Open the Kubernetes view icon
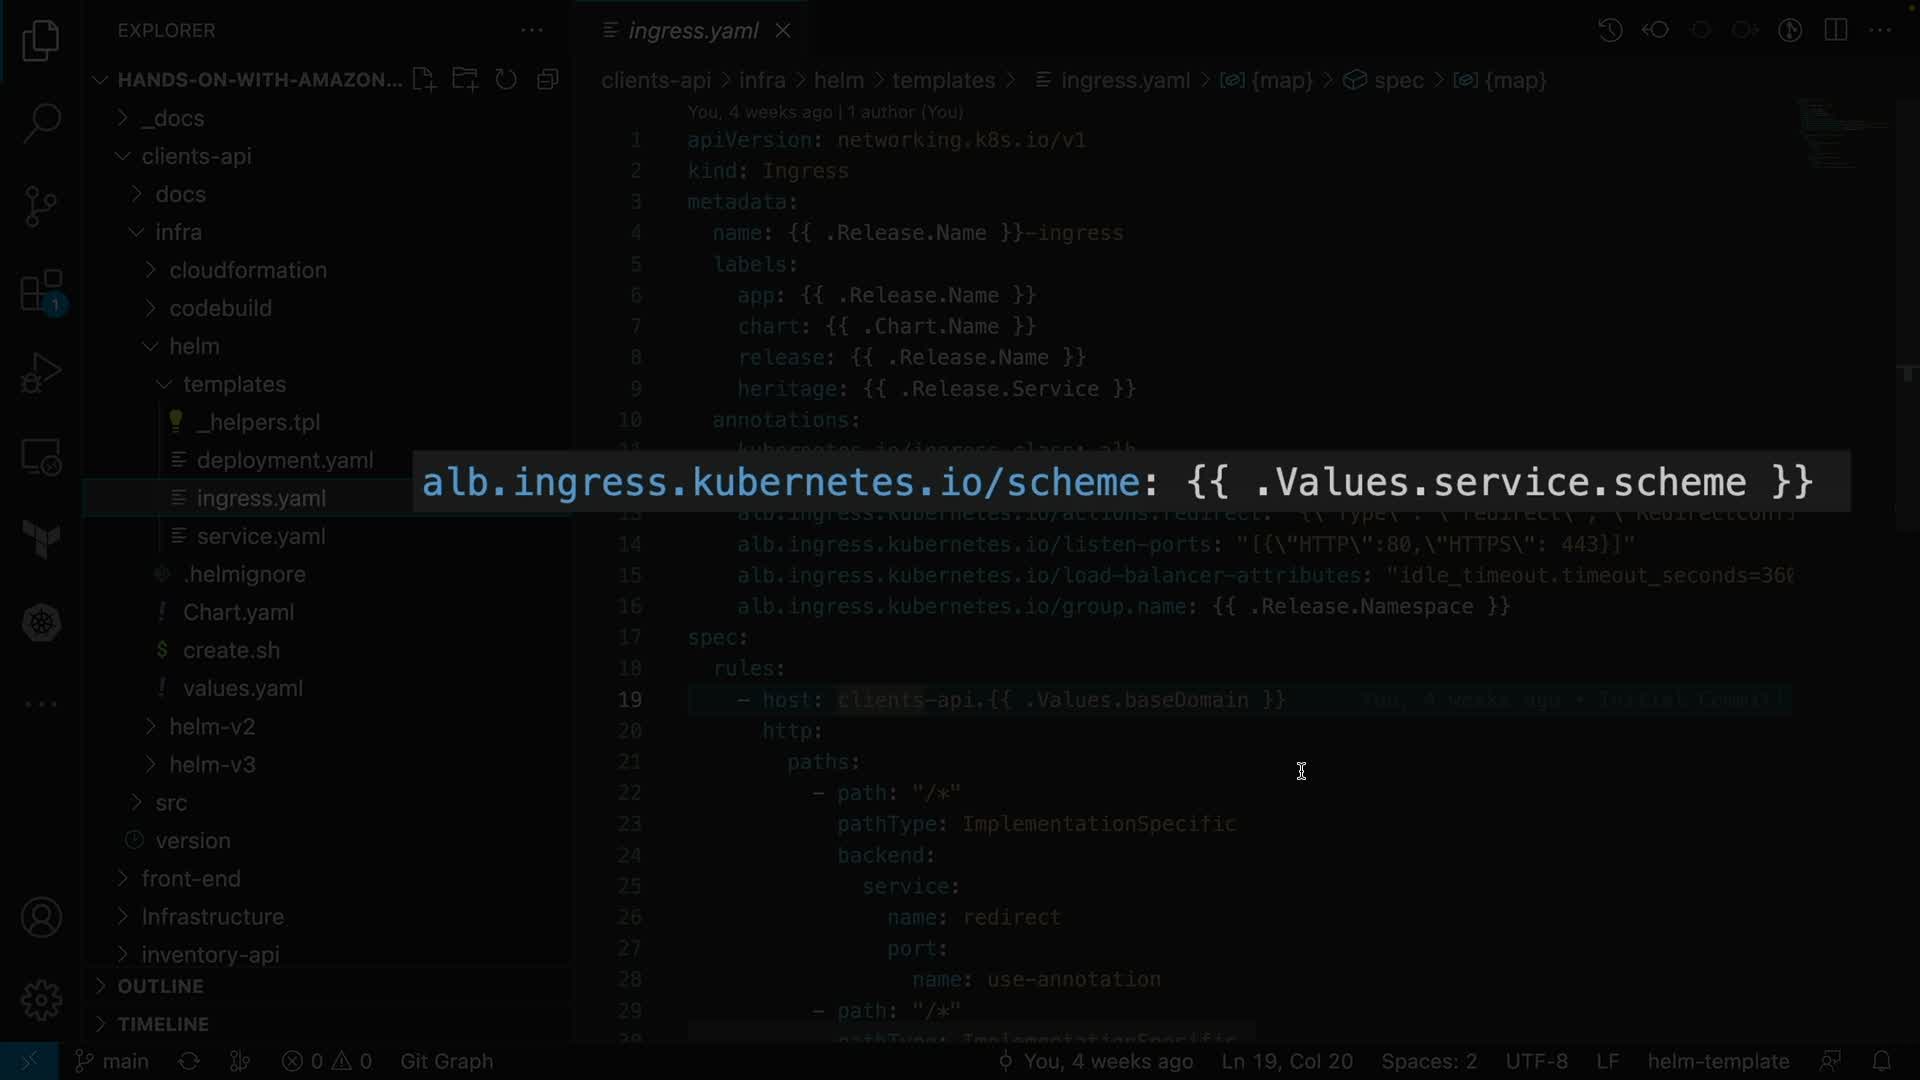Screen dimensions: 1920x1080 click(x=41, y=623)
